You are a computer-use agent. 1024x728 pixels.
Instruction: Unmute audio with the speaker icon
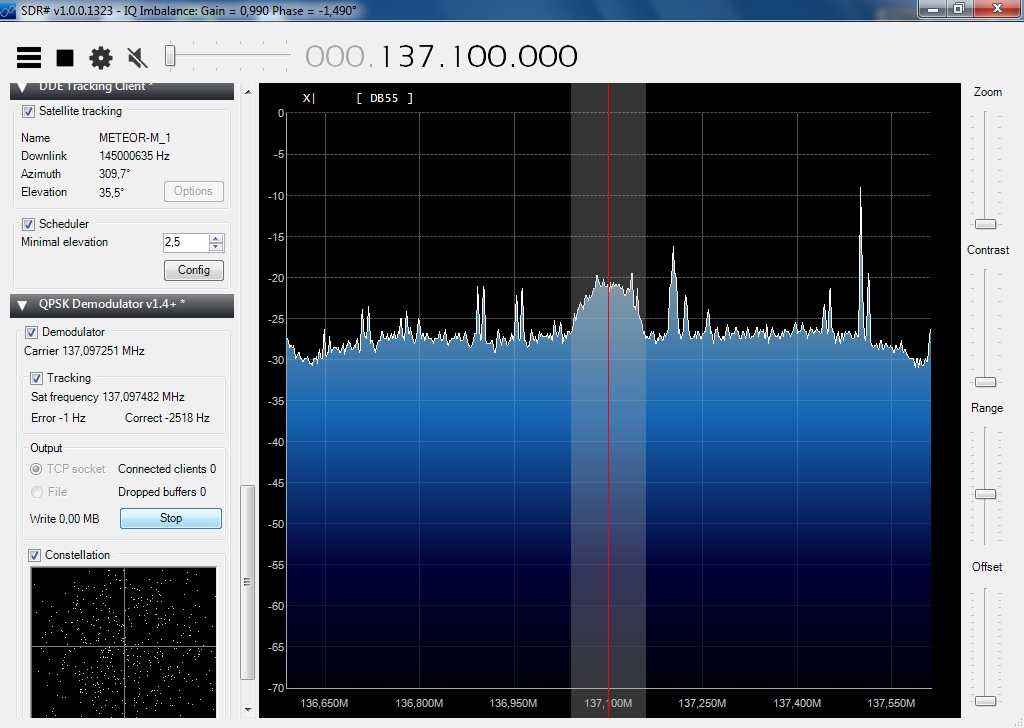pyautogui.click(x=137, y=58)
